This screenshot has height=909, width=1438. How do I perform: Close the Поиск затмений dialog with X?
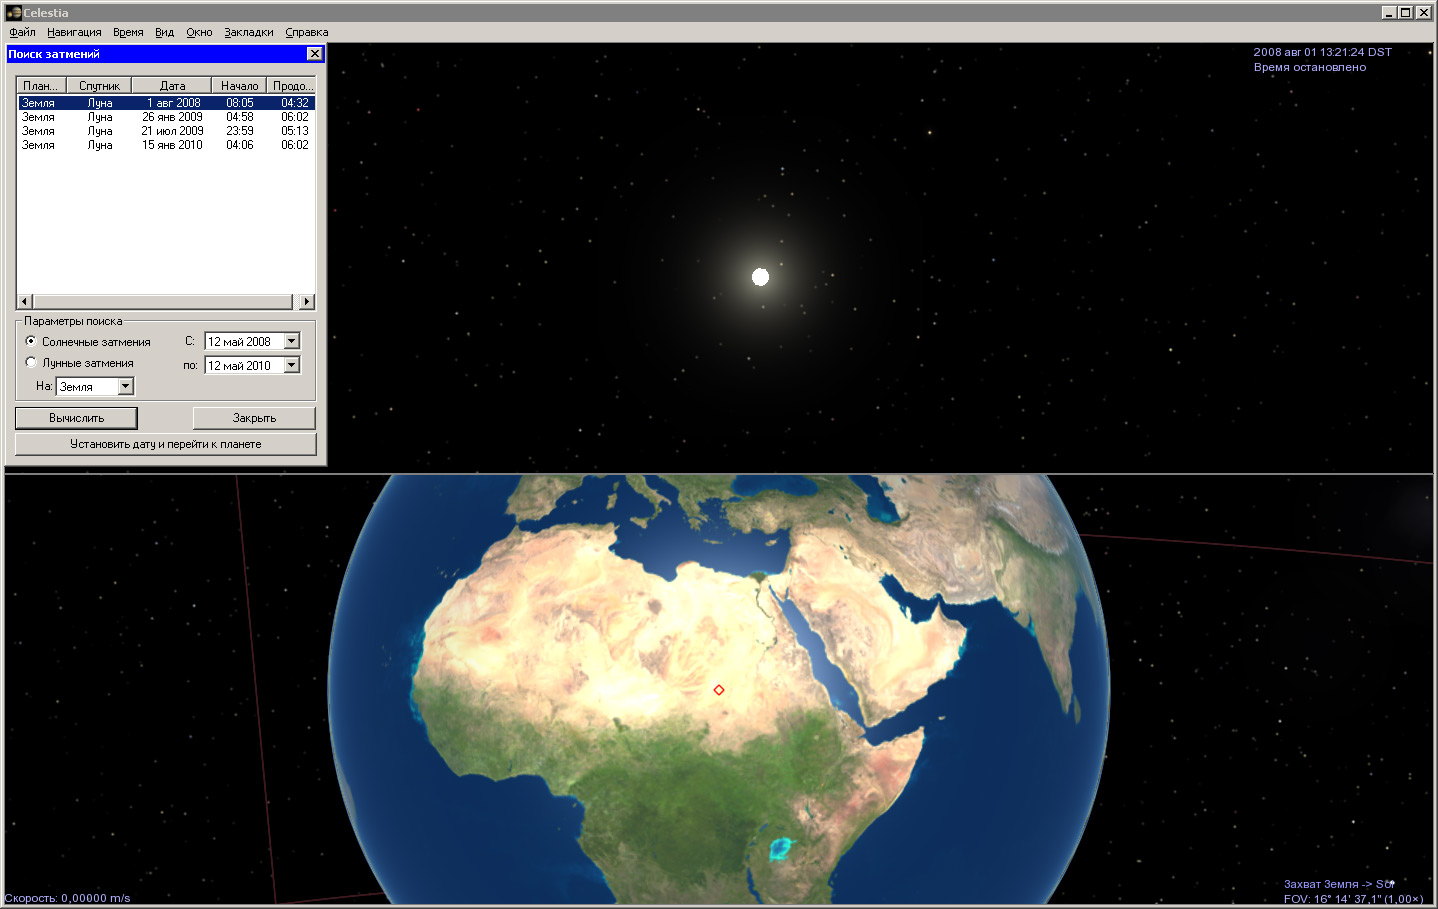[x=315, y=54]
